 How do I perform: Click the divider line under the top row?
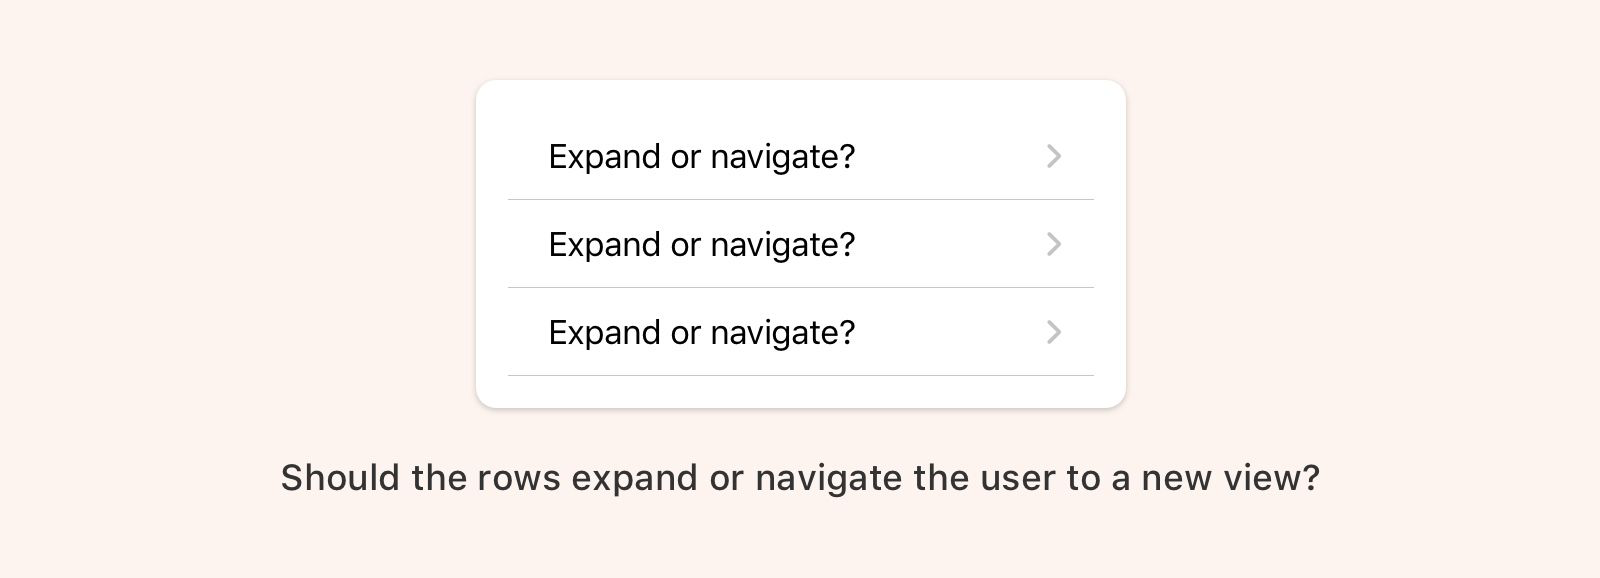pos(800,200)
